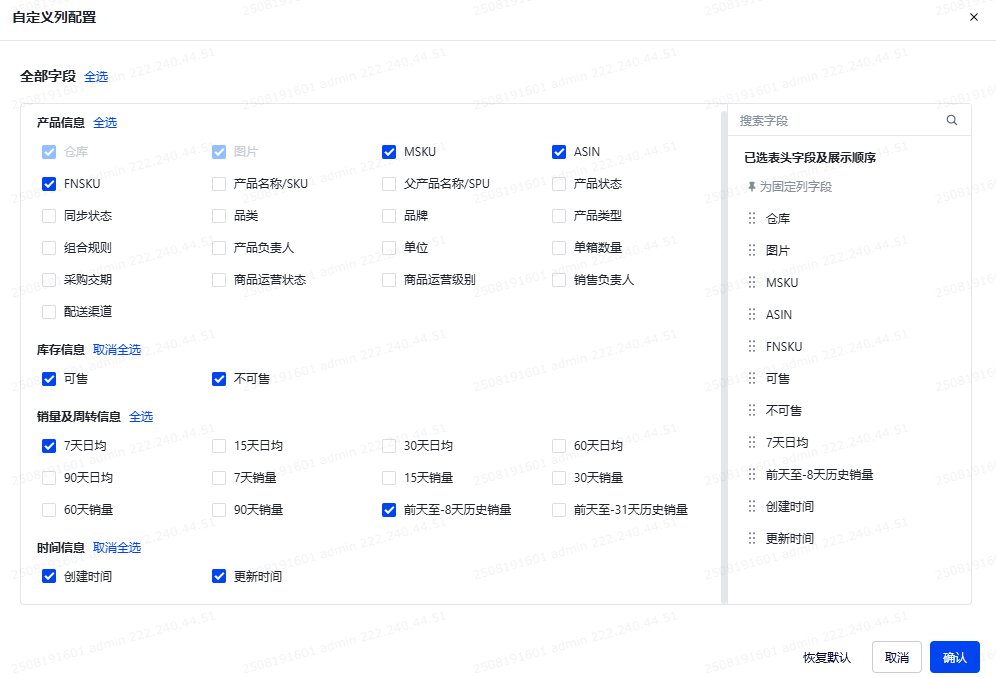Uncheck the MSKU checkbox

pos(389,152)
